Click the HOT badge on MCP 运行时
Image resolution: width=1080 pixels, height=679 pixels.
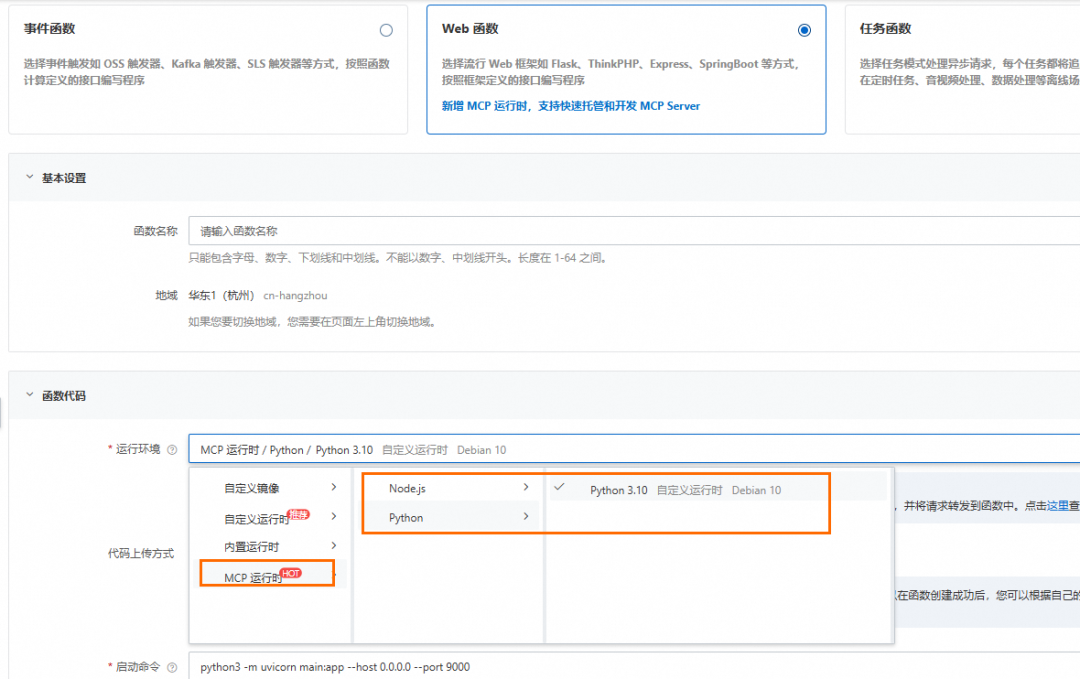[x=291, y=573]
